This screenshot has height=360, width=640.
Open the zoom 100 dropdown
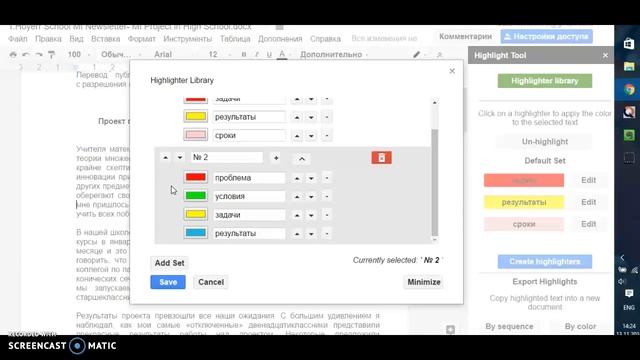click(x=79, y=54)
